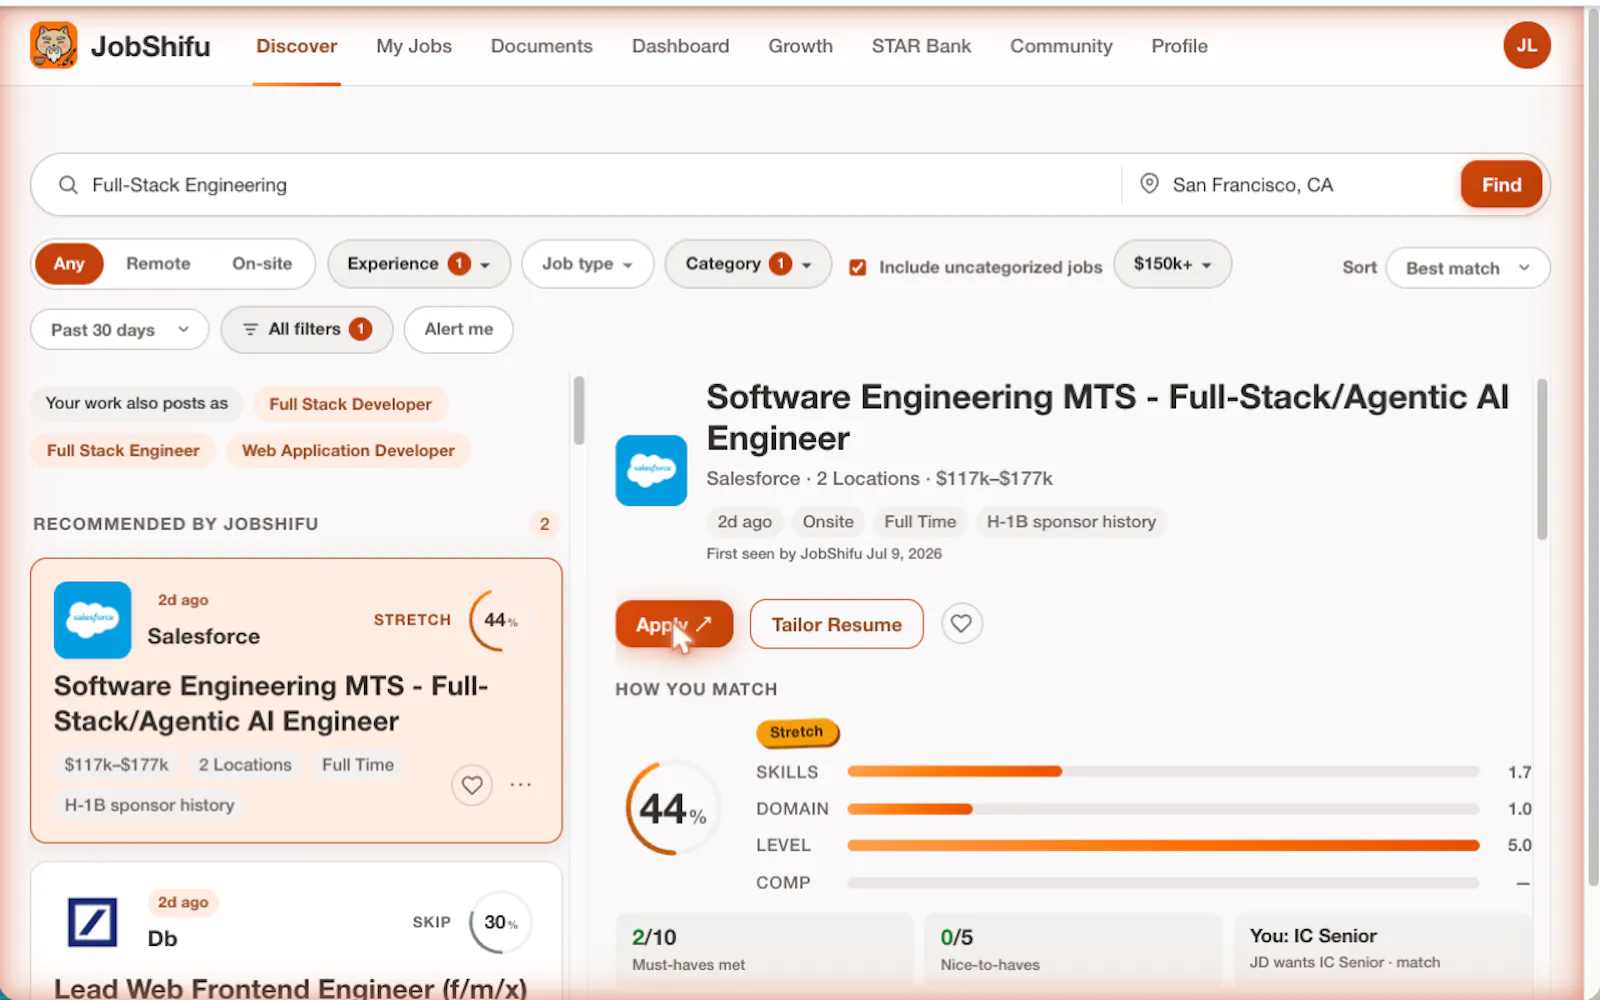1600x1000 pixels.
Task: Click the 2 Locations tag on Salesforce card
Action: tap(245, 765)
